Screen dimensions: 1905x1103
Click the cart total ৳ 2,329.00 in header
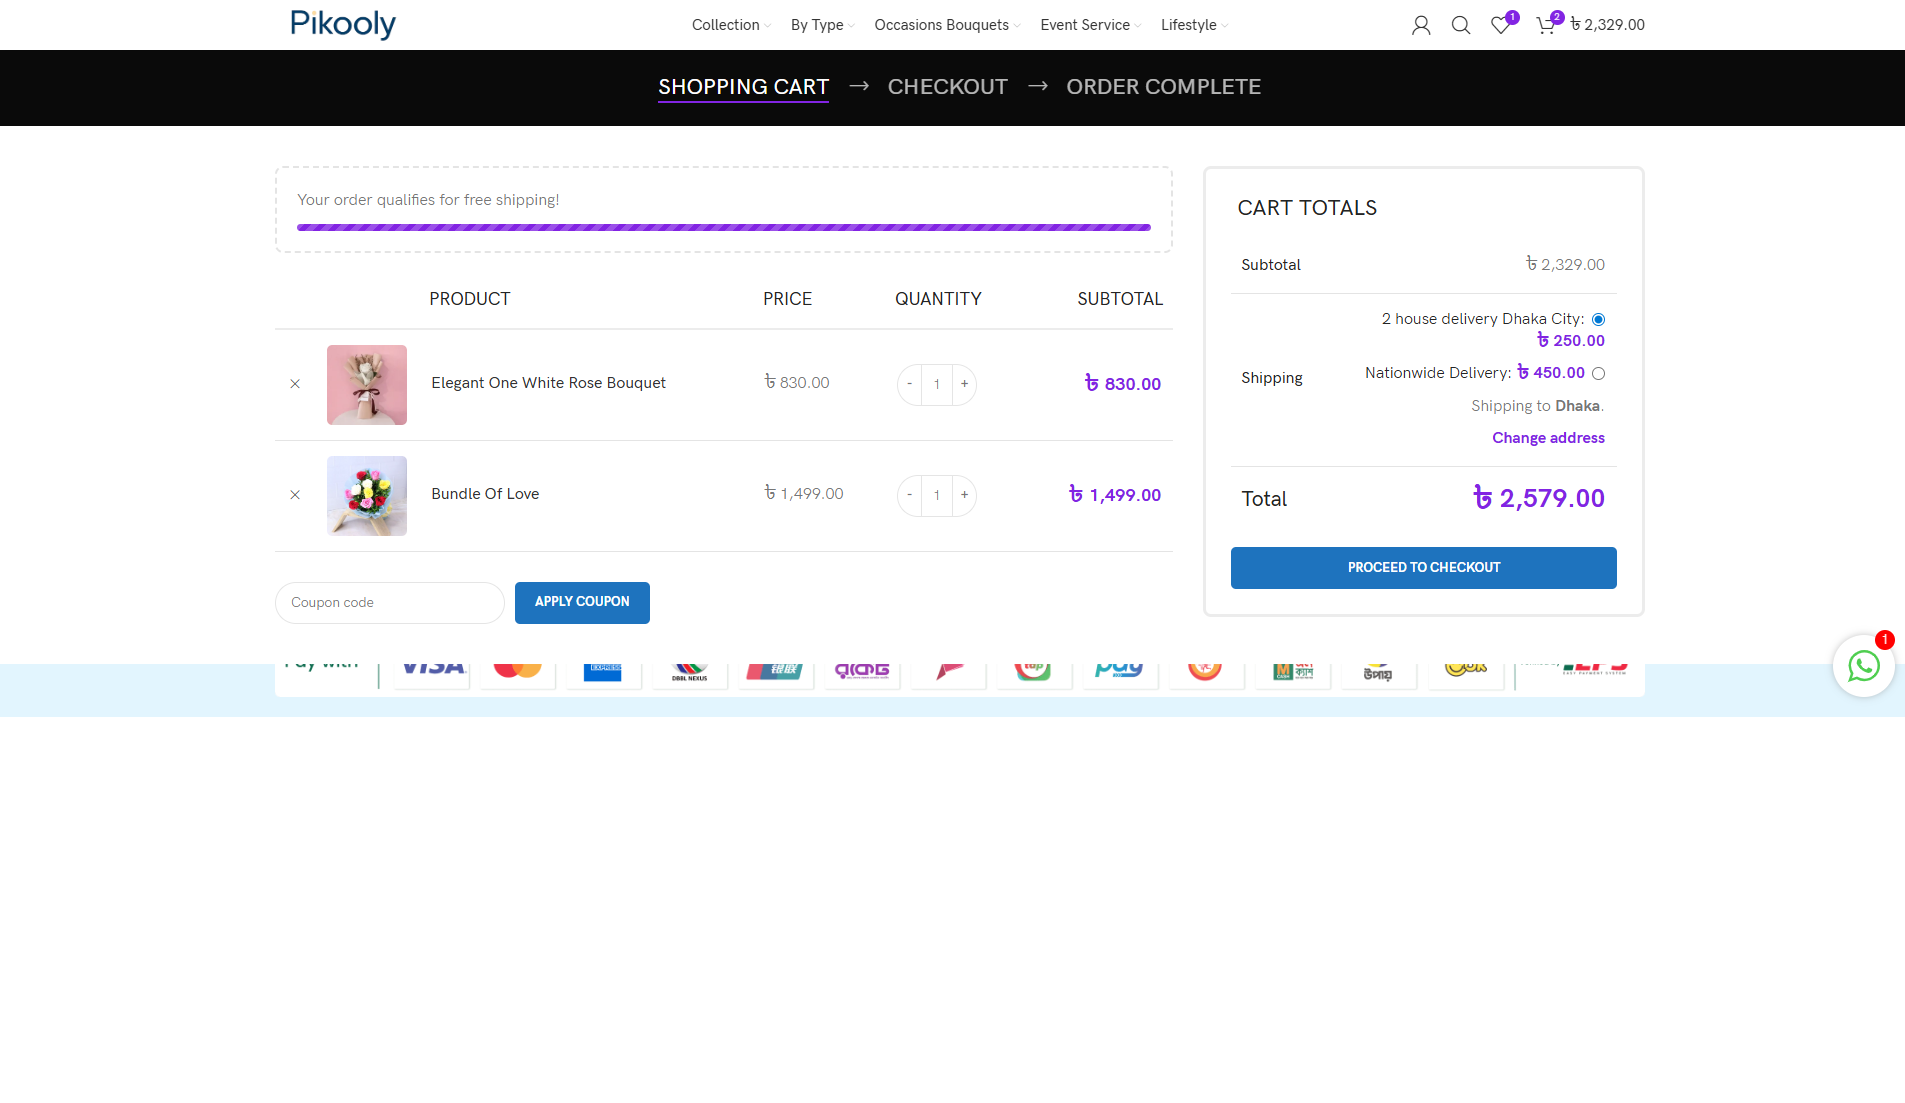click(1607, 25)
